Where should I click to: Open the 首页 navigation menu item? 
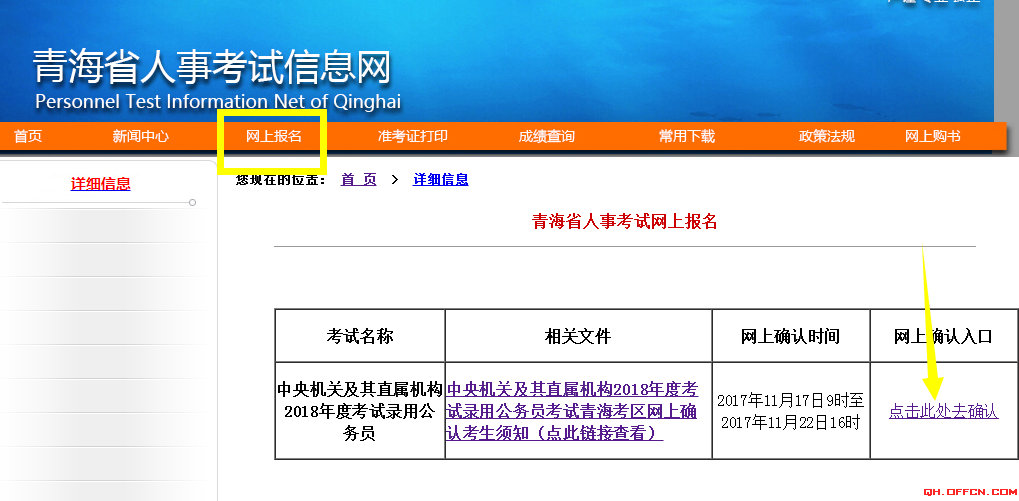tap(28, 136)
